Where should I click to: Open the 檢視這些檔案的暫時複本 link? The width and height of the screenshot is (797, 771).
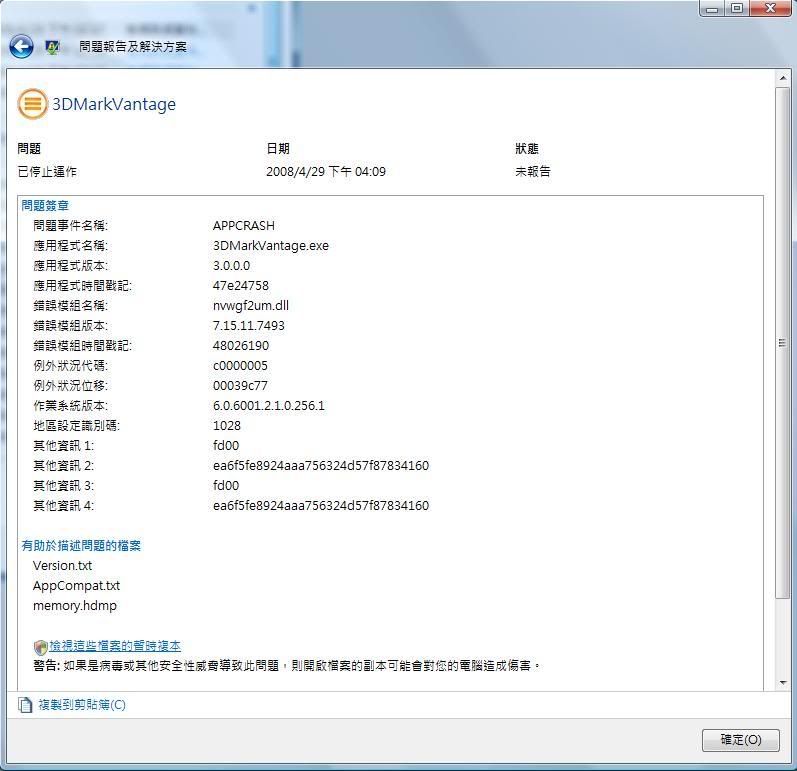point(115,645)
